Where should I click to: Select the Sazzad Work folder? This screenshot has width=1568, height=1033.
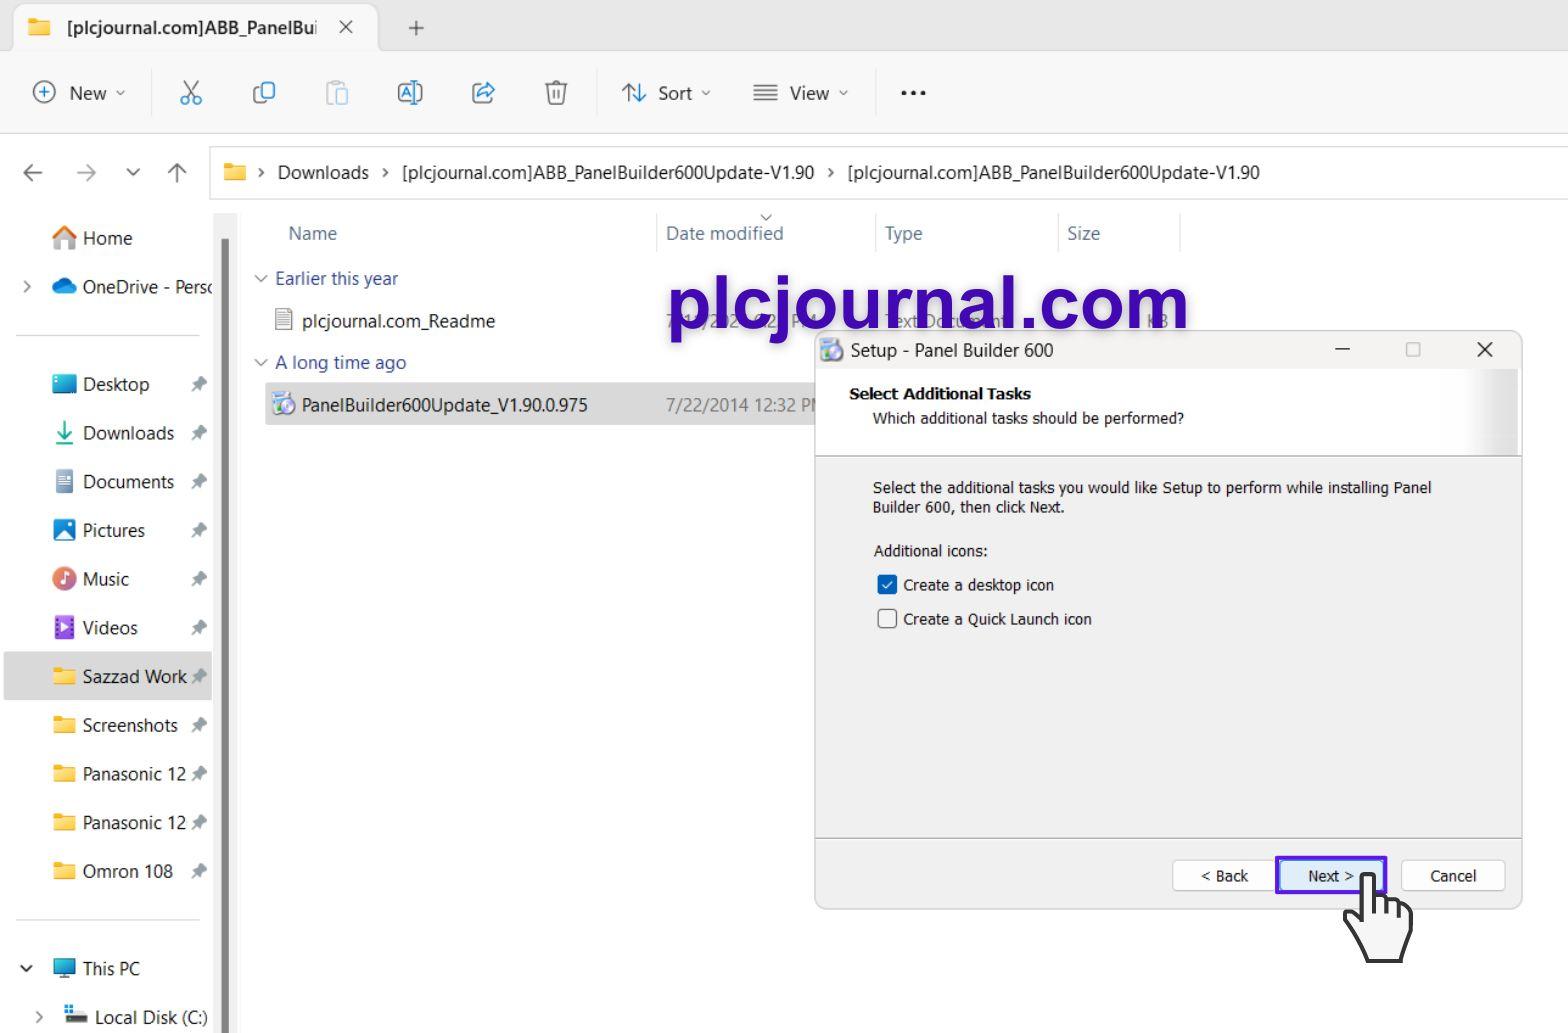pyautogui.click(x=108, y=676)
